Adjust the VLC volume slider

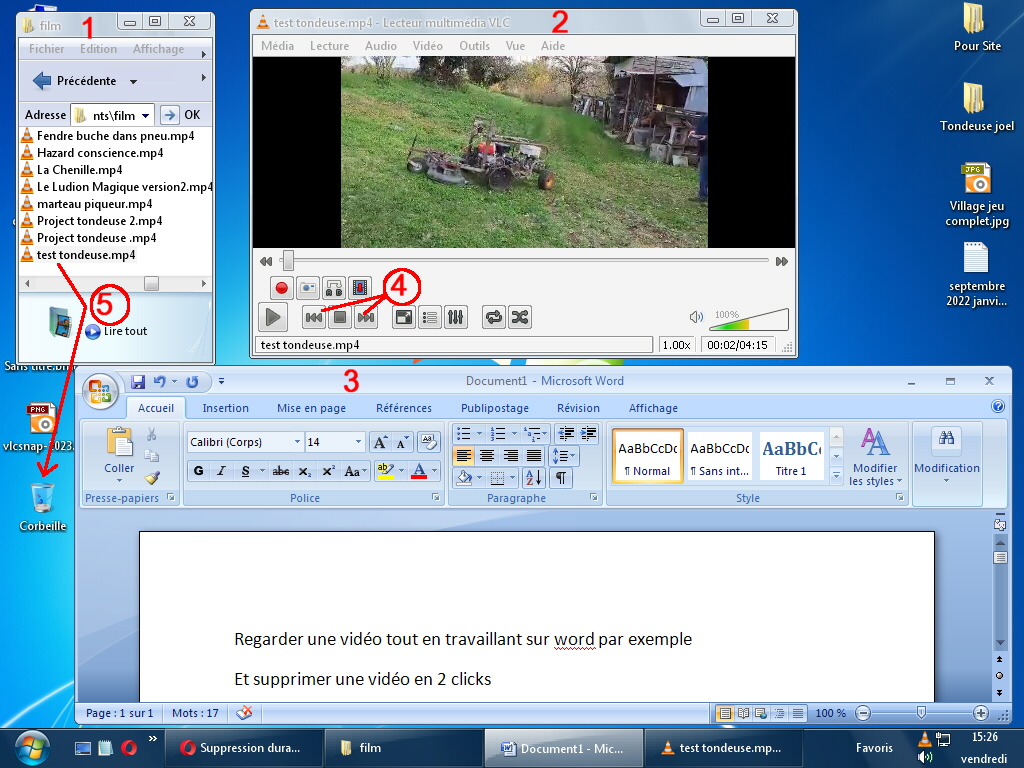tap(750, 319)
